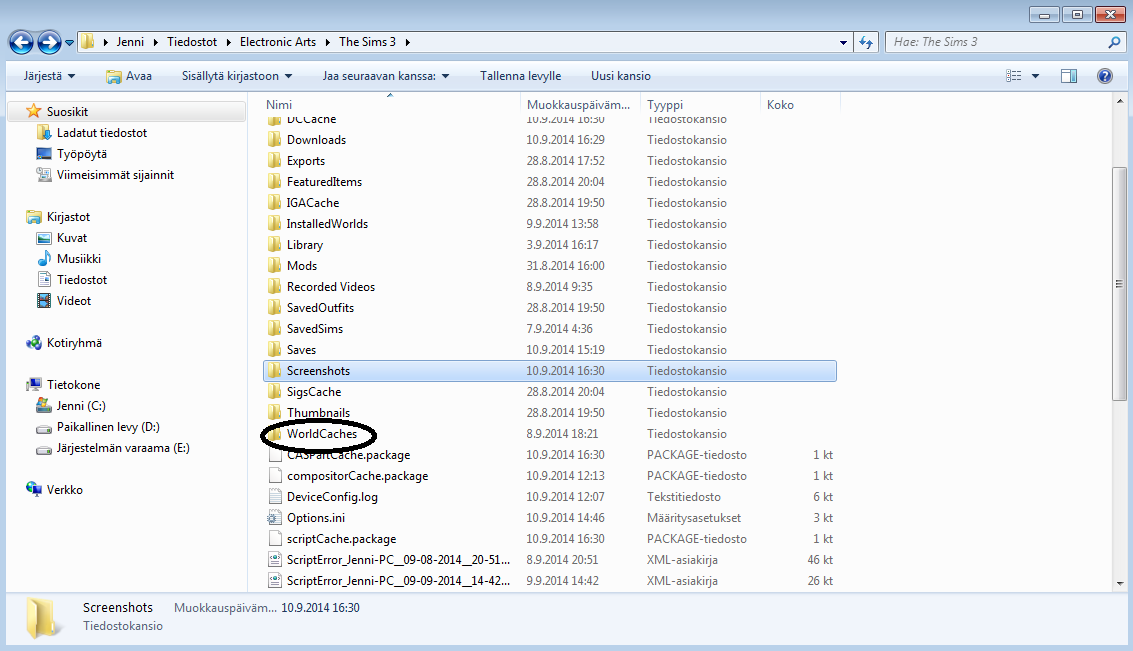
Task: Open Paikallinen levy (D:) drive
Action: tap(108, 426)
